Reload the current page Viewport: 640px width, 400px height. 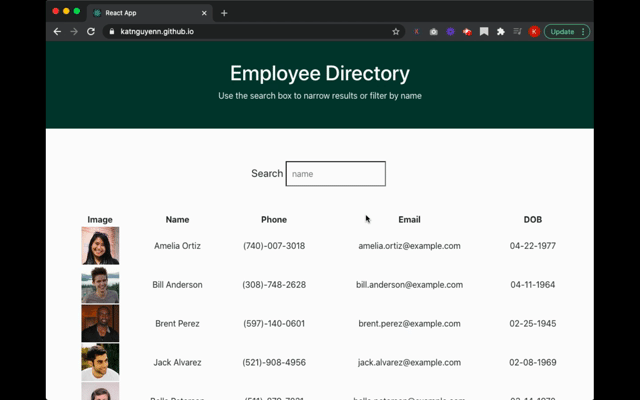coord(91,31)
